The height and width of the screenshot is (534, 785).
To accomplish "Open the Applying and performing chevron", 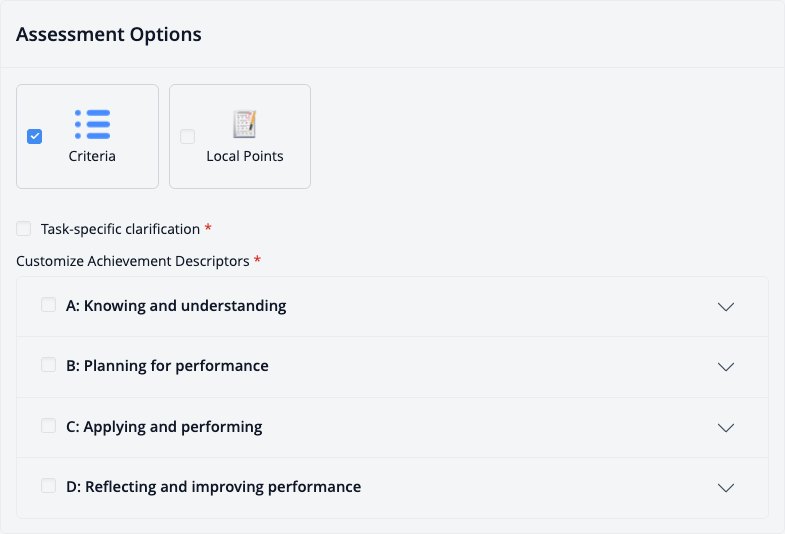I will (x=725, y=427).
